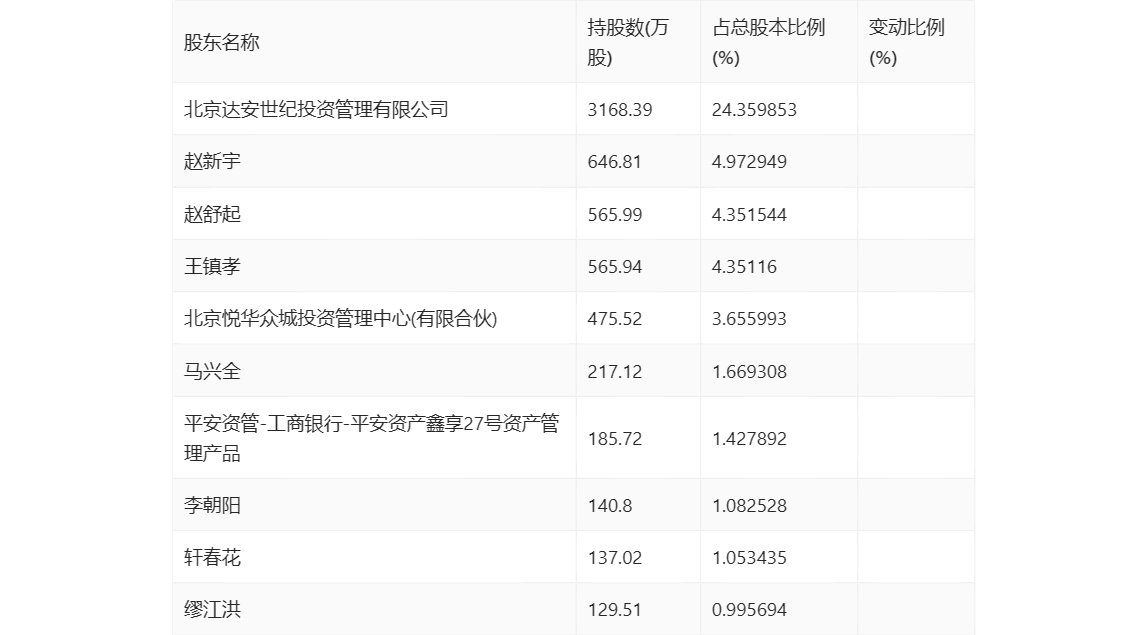
Task: Click the value 565.94
Action: tap(614, 267)
